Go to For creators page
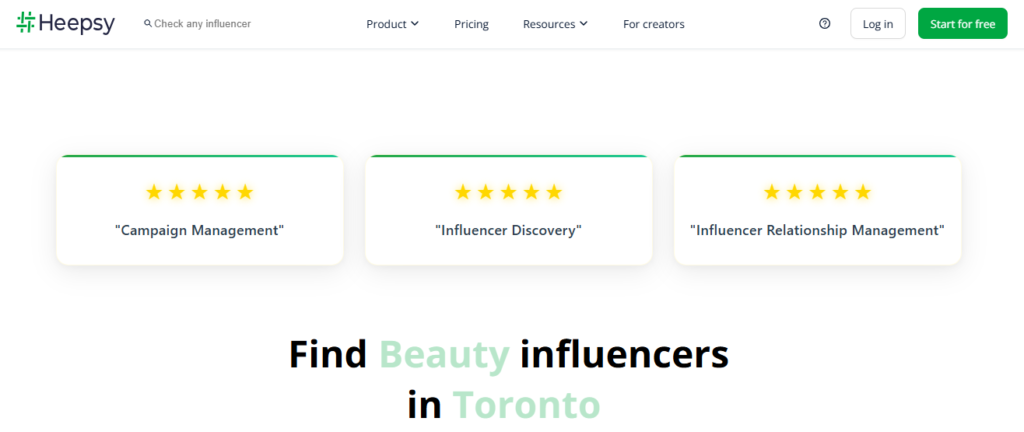Screen dimensions: 1024x432 tap(653, 24)
